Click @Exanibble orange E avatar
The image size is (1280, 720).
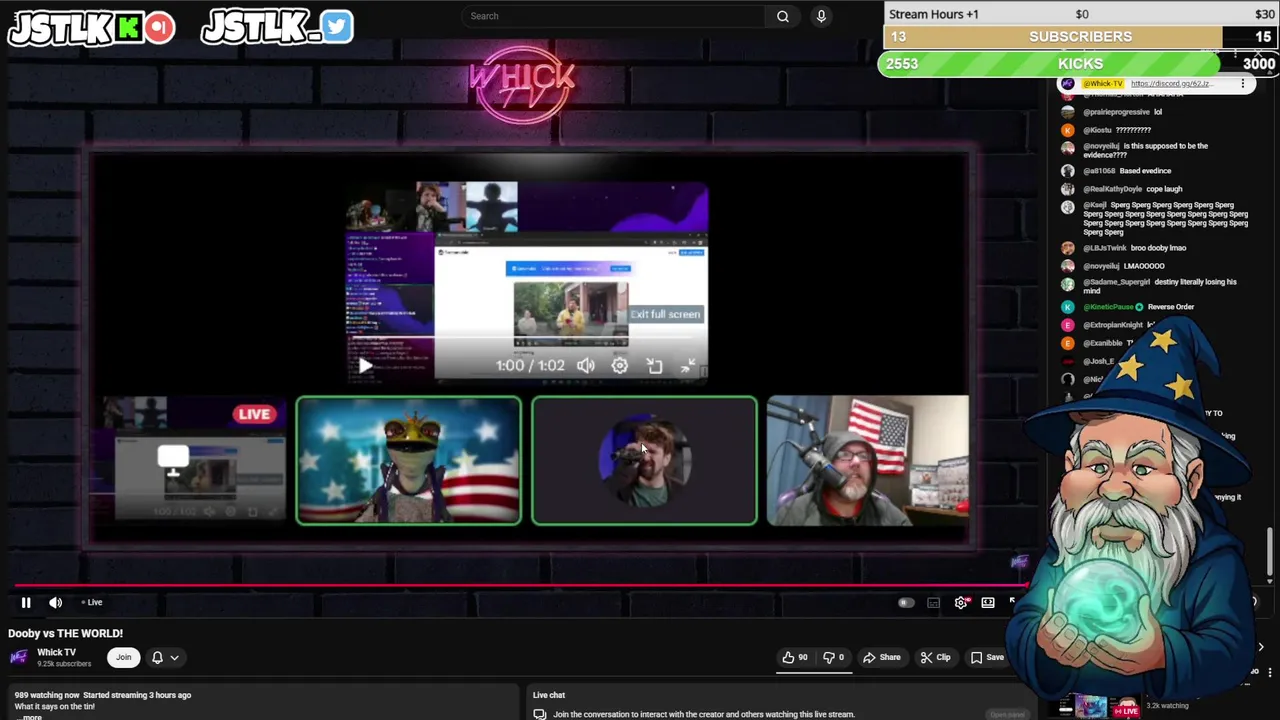(x=1068, y=343)
